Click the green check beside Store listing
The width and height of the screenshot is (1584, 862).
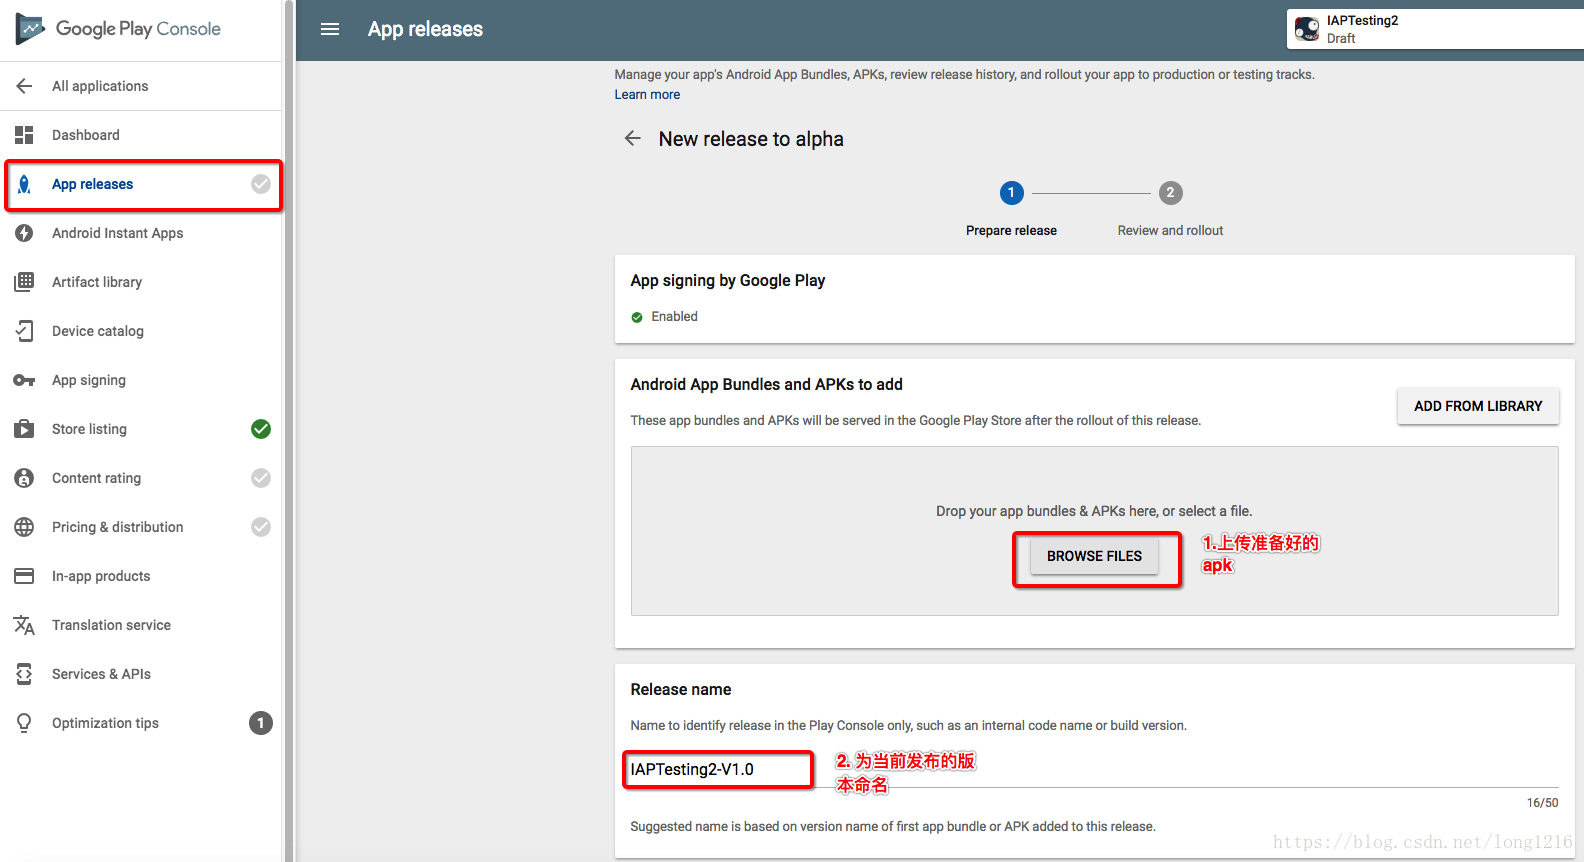click(x=261, y=429)
